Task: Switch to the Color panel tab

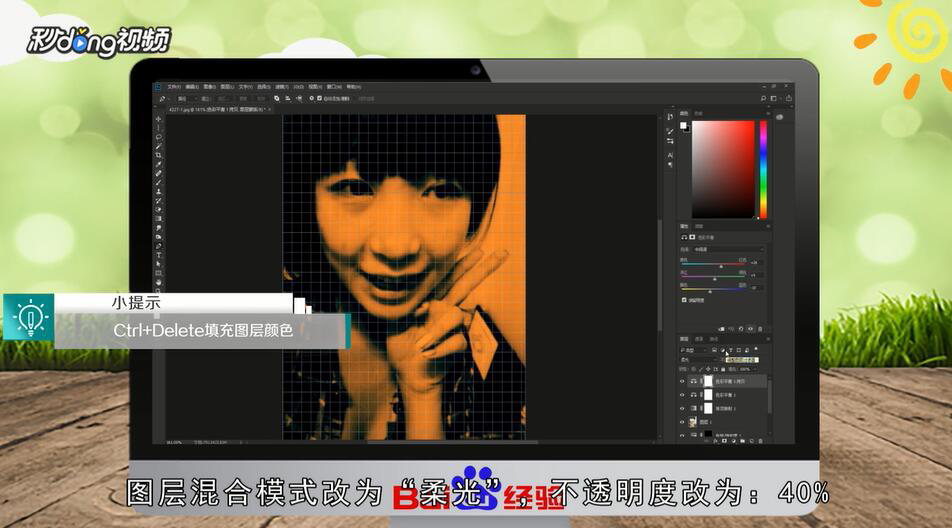Action: [684, 113]
